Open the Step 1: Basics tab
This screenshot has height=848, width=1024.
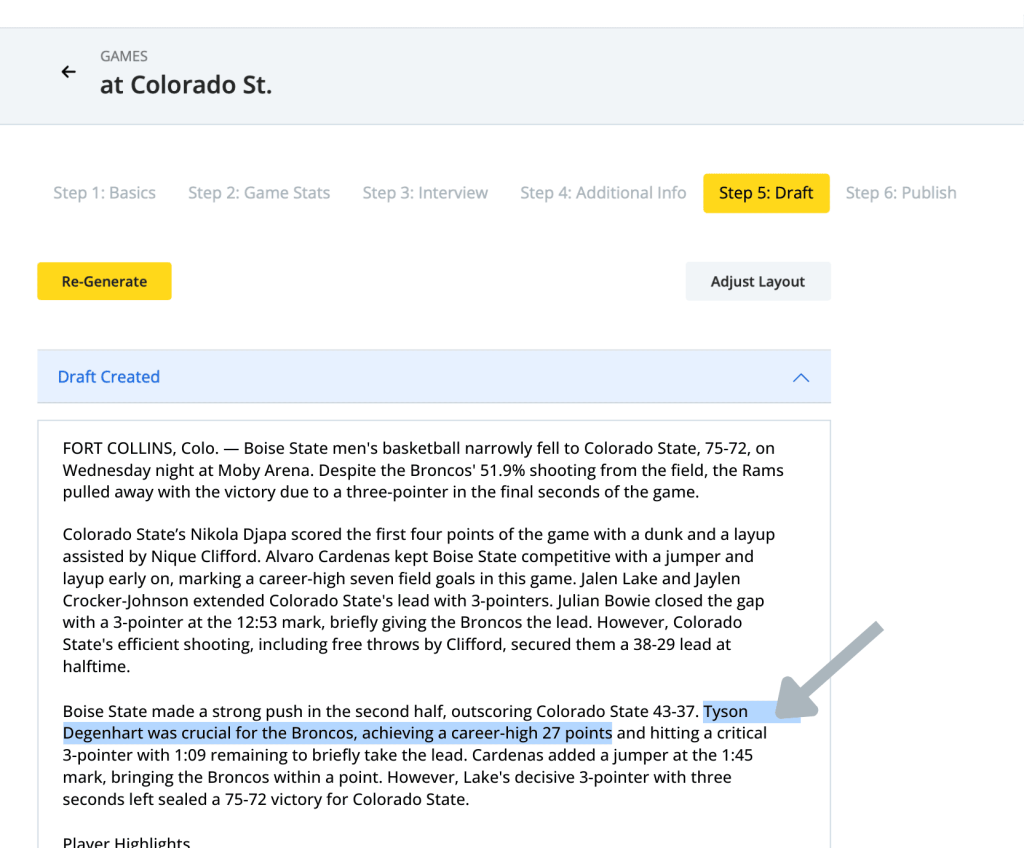pyautogui.click(x=104, y=193)
